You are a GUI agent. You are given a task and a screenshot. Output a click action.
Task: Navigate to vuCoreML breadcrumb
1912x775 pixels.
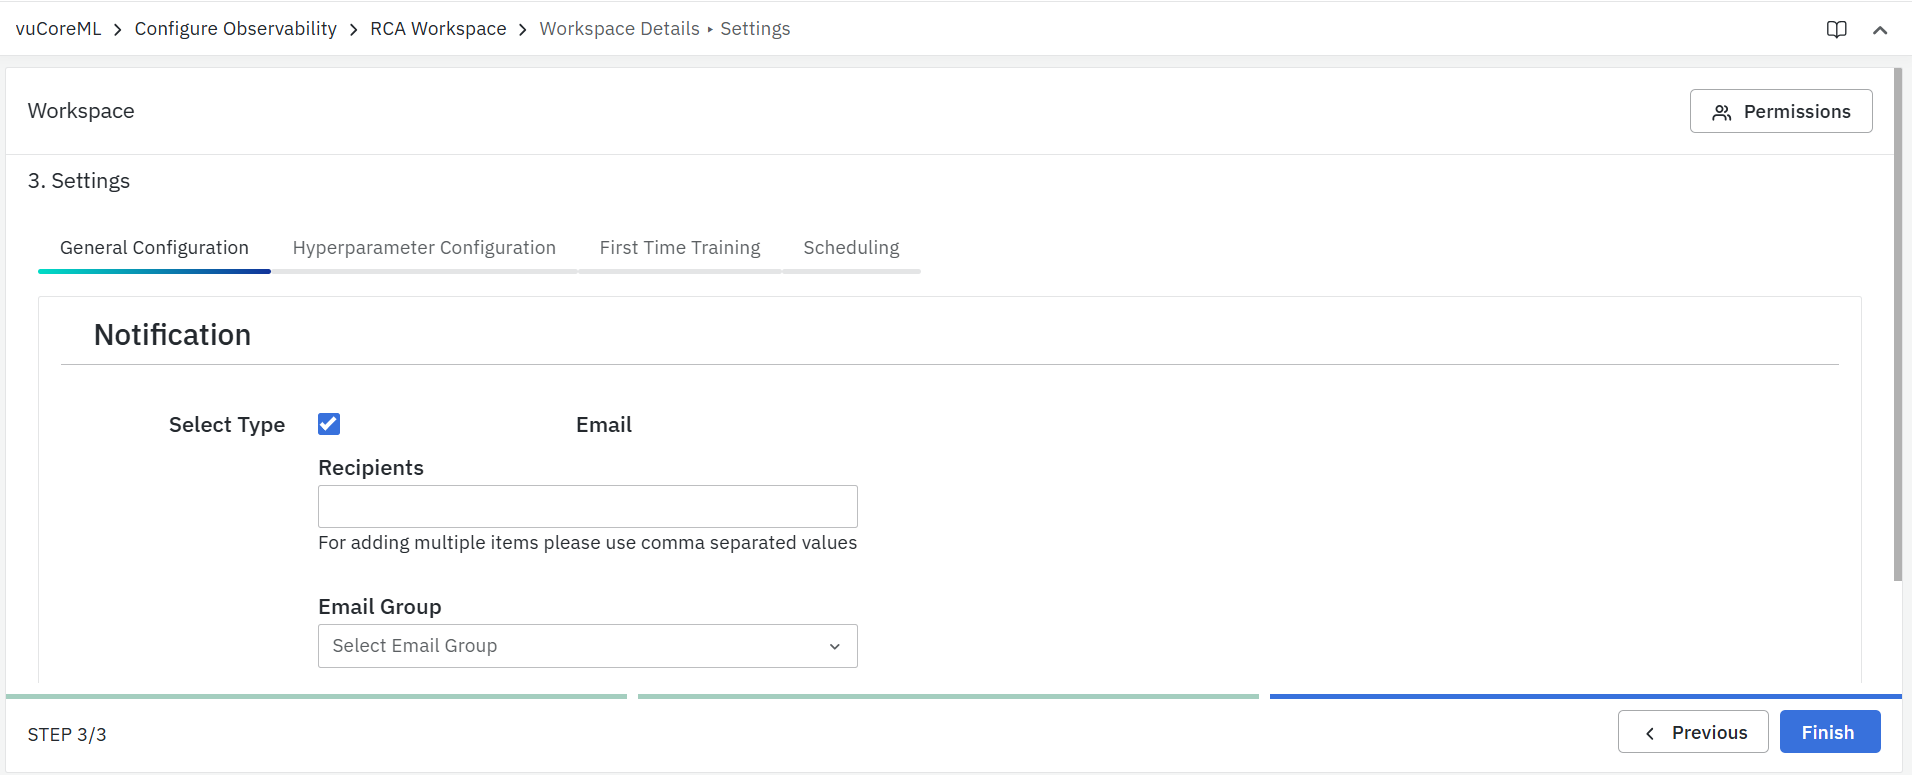(58, 29)
